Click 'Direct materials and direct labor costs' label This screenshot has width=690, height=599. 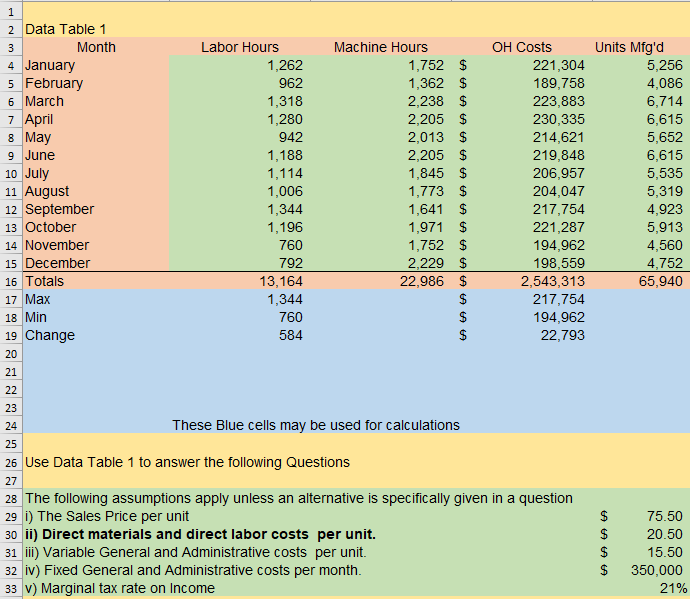click(201, 534)
